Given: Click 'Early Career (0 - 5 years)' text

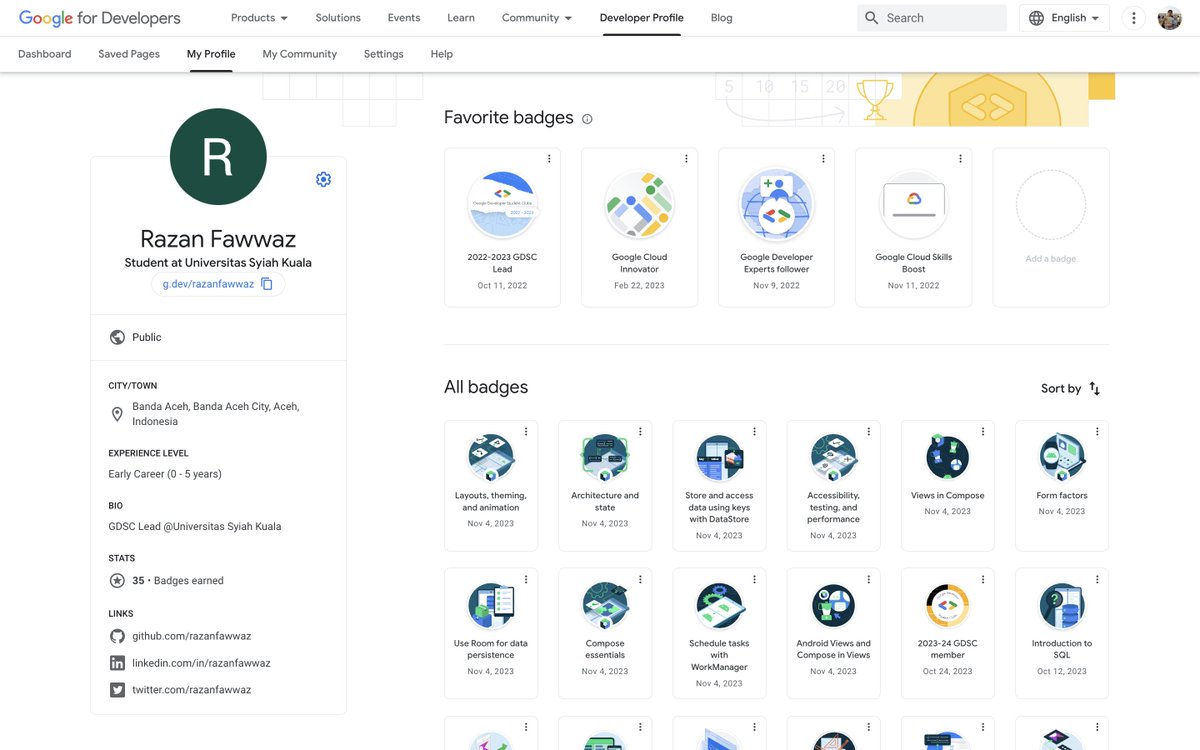Looking at the screenshot, I should coord(165,474).
